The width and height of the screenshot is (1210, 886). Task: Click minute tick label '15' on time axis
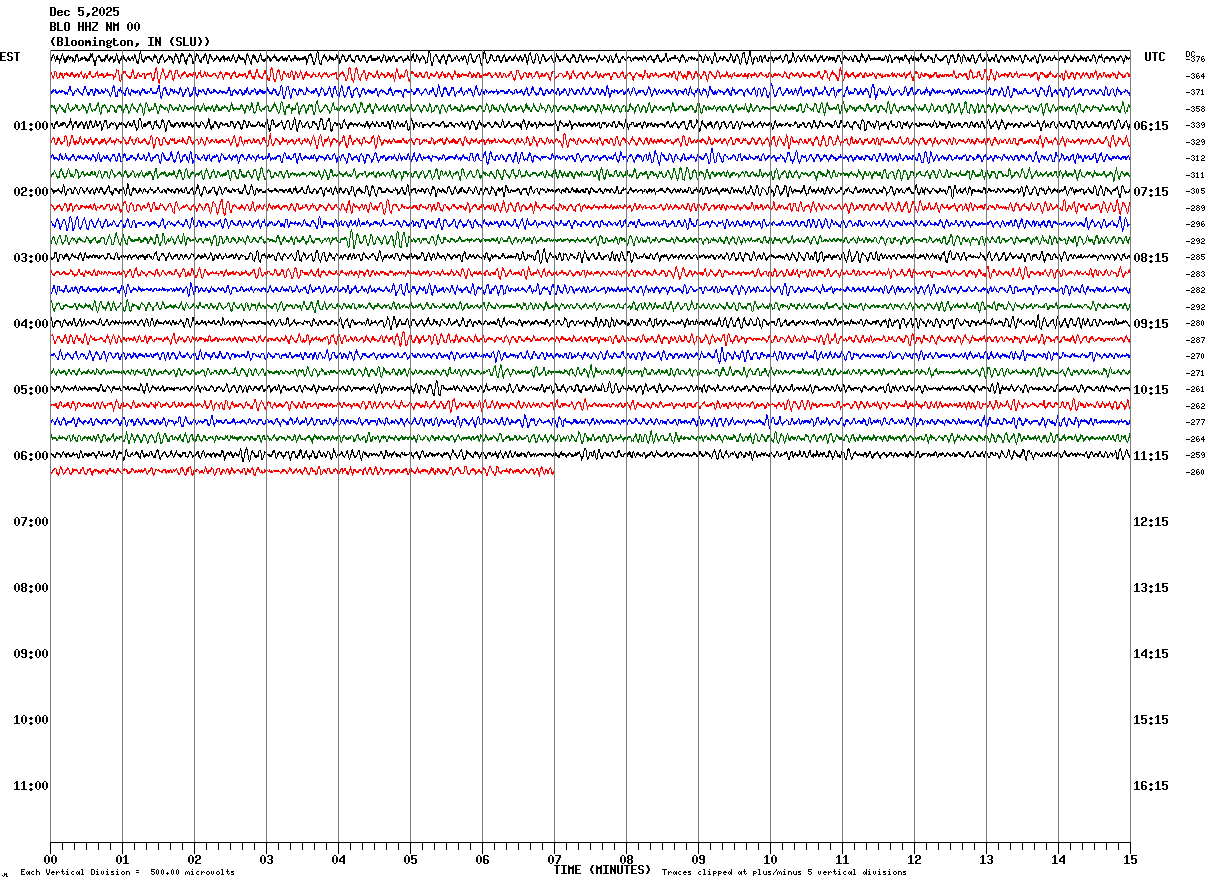tap(1130, 860)
